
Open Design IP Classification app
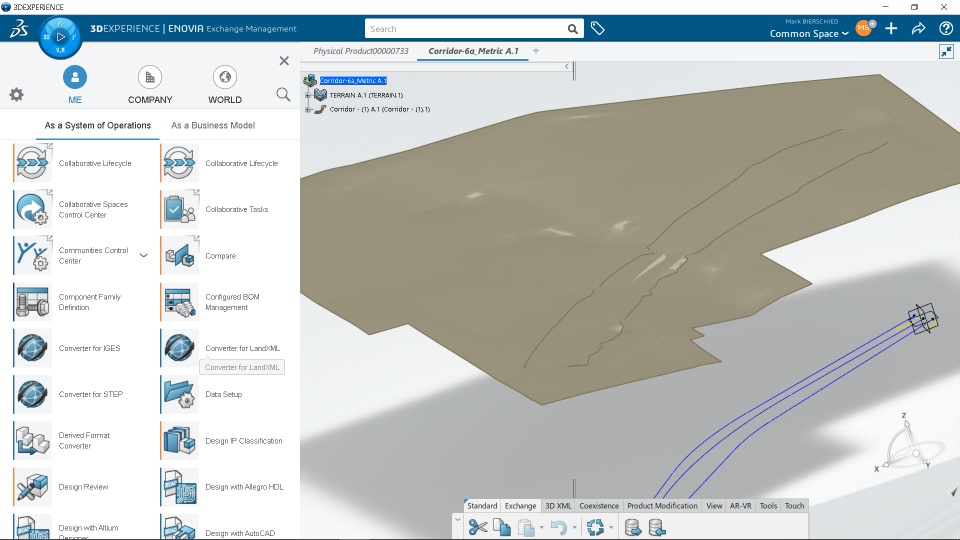179,440
